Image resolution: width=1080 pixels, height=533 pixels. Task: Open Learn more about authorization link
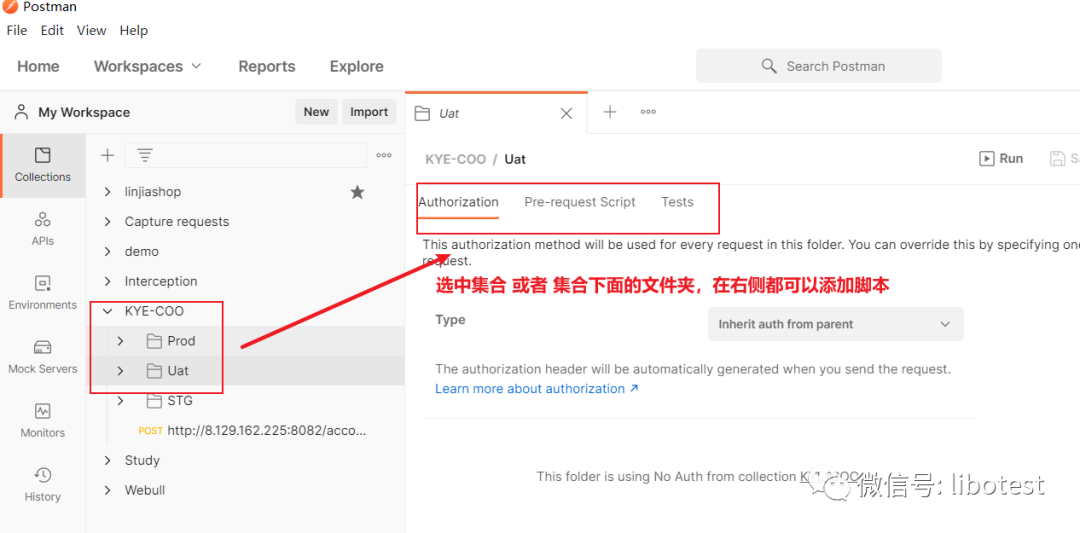(x=537, y=389)
